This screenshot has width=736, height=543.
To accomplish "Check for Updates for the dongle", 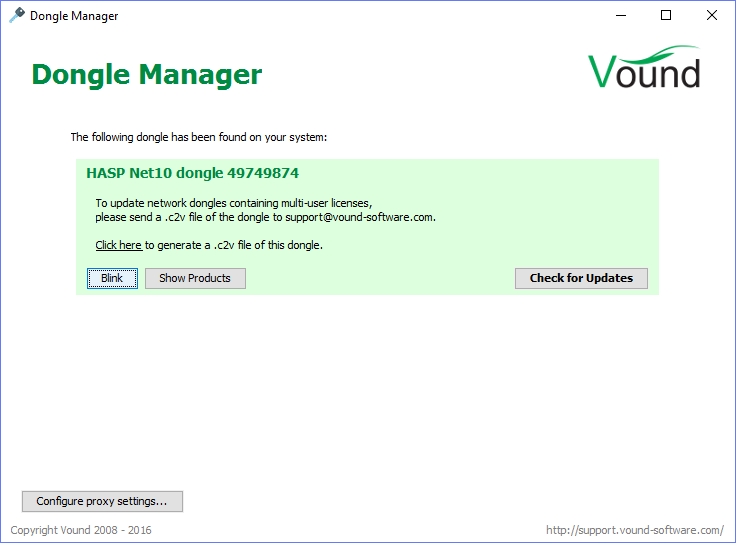I will click(x=581, y=278).
